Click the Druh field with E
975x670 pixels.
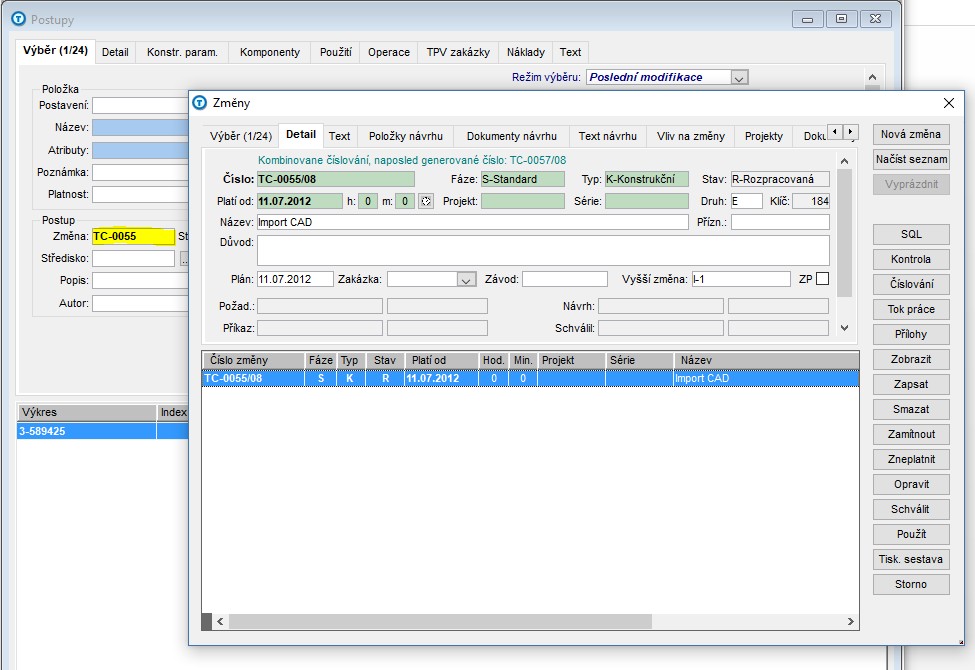[746, 201]
